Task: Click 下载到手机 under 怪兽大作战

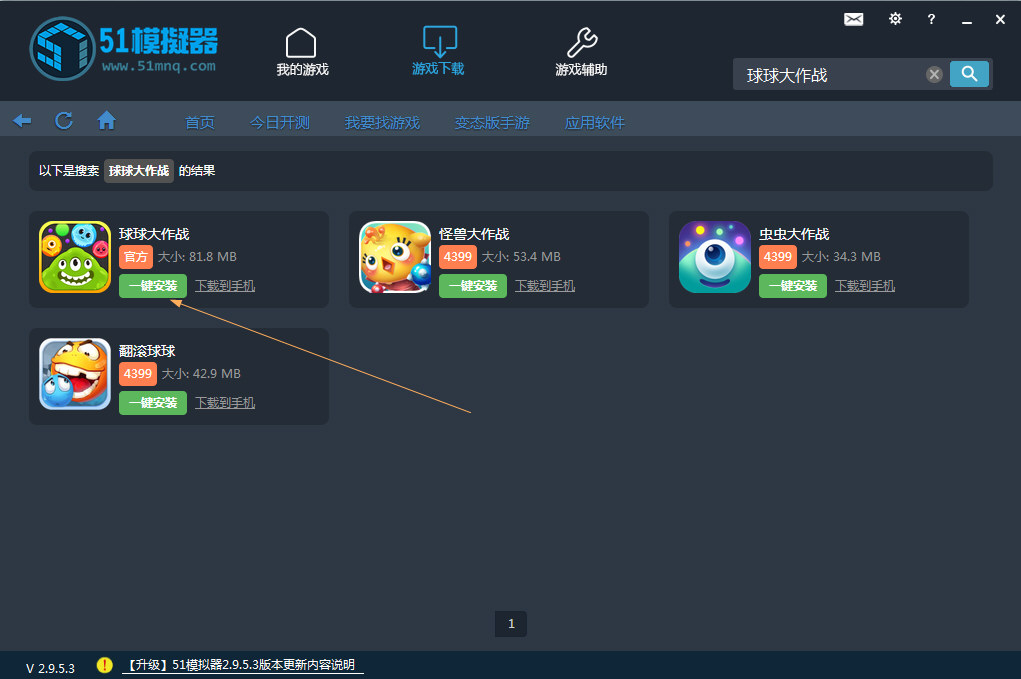Action: click(x=544, y=285)
